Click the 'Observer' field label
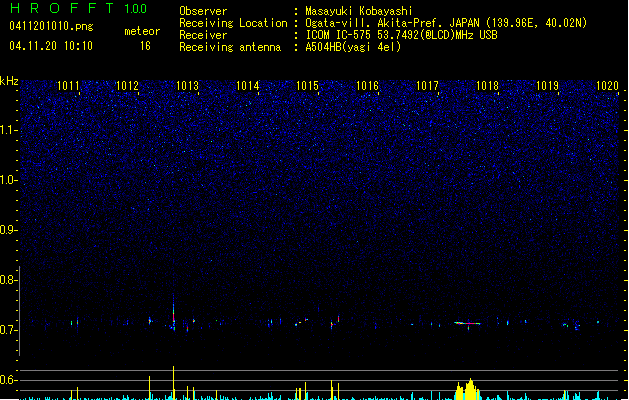The height and width of the screenshot is (400, 629). point(203,11)
